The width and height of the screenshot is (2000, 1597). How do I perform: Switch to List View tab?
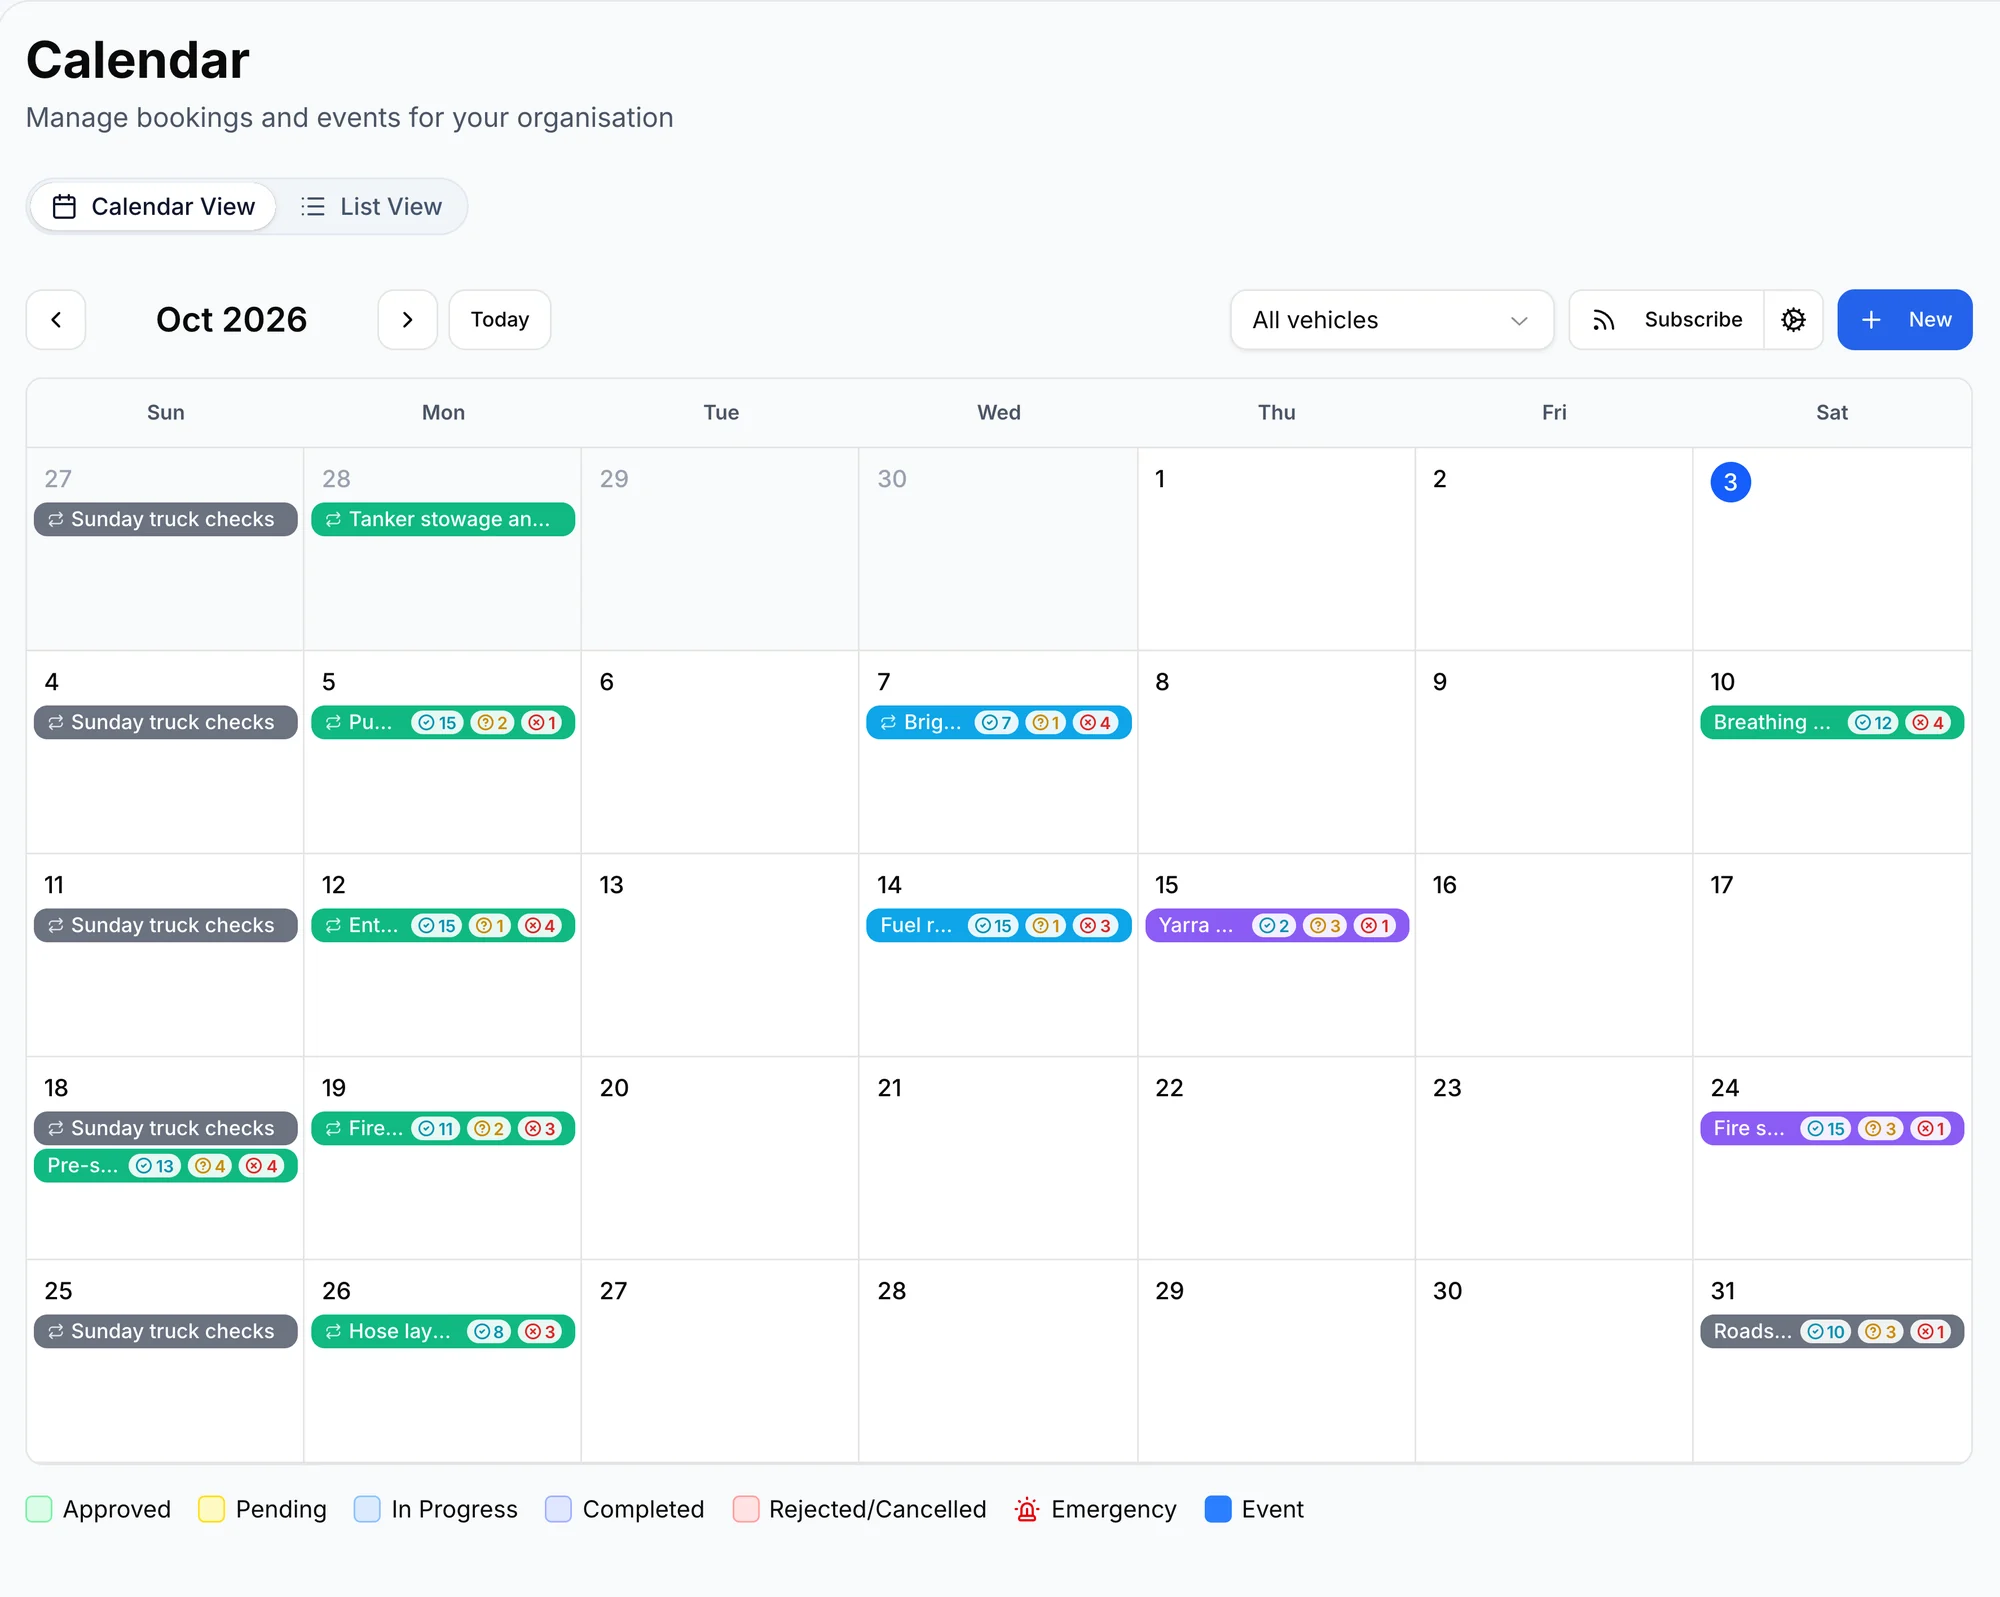pos(372,207)
